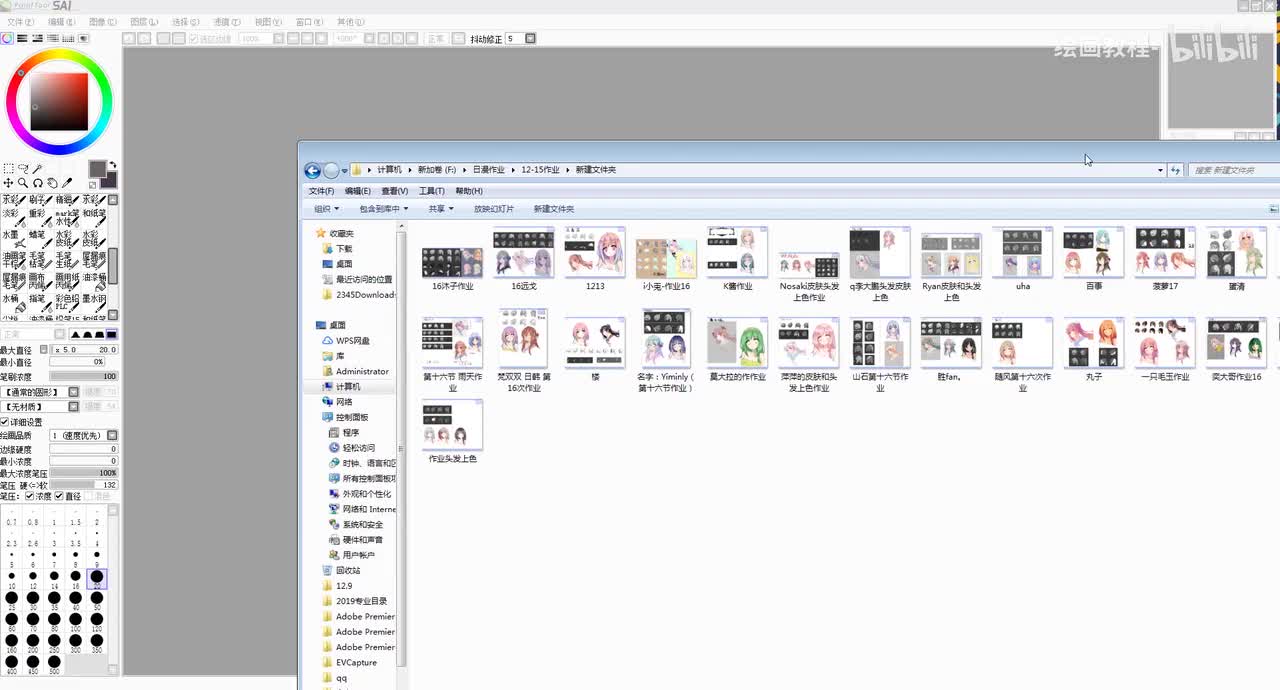1280x690 pixels.
Task: Swap foreground and background colors arrow
Action: tap(112, 165)
